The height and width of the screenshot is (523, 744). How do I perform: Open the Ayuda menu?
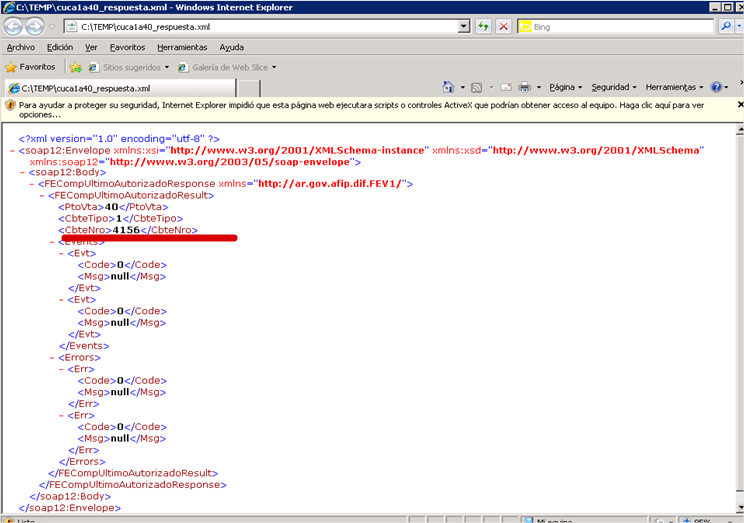232,47
